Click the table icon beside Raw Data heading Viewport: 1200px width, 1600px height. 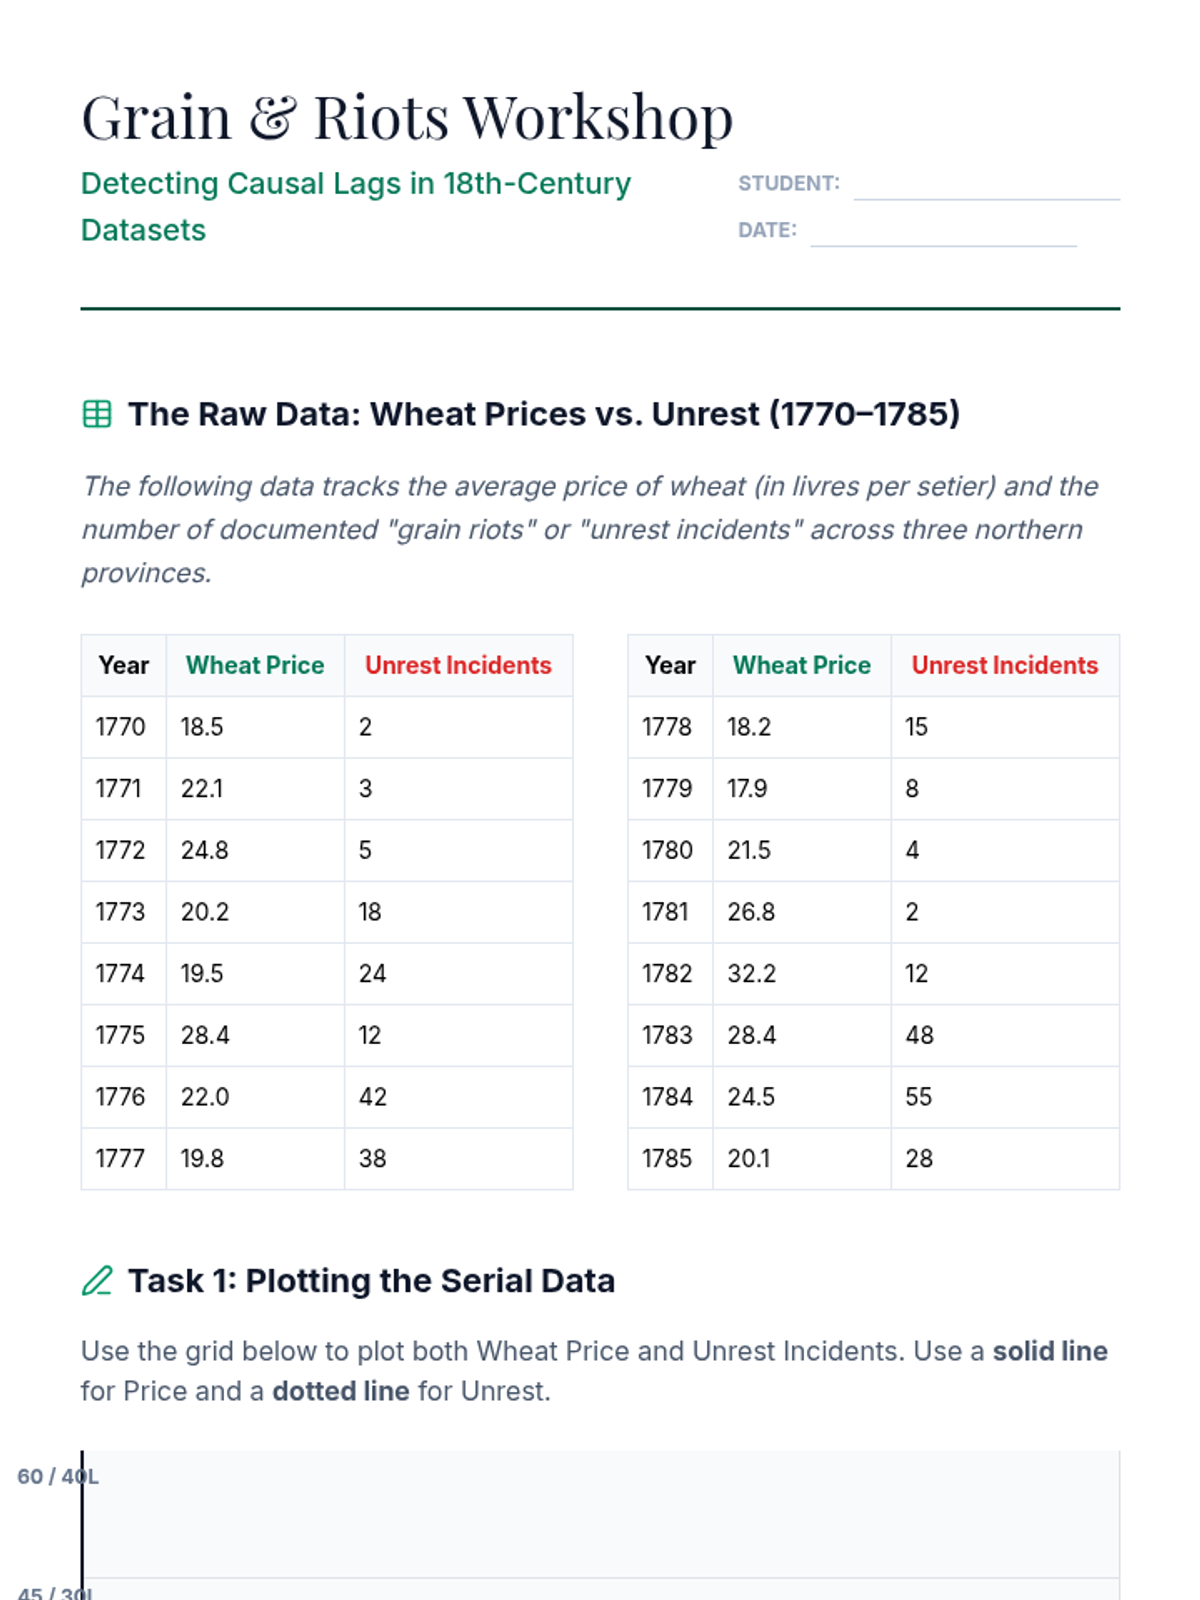97,414
